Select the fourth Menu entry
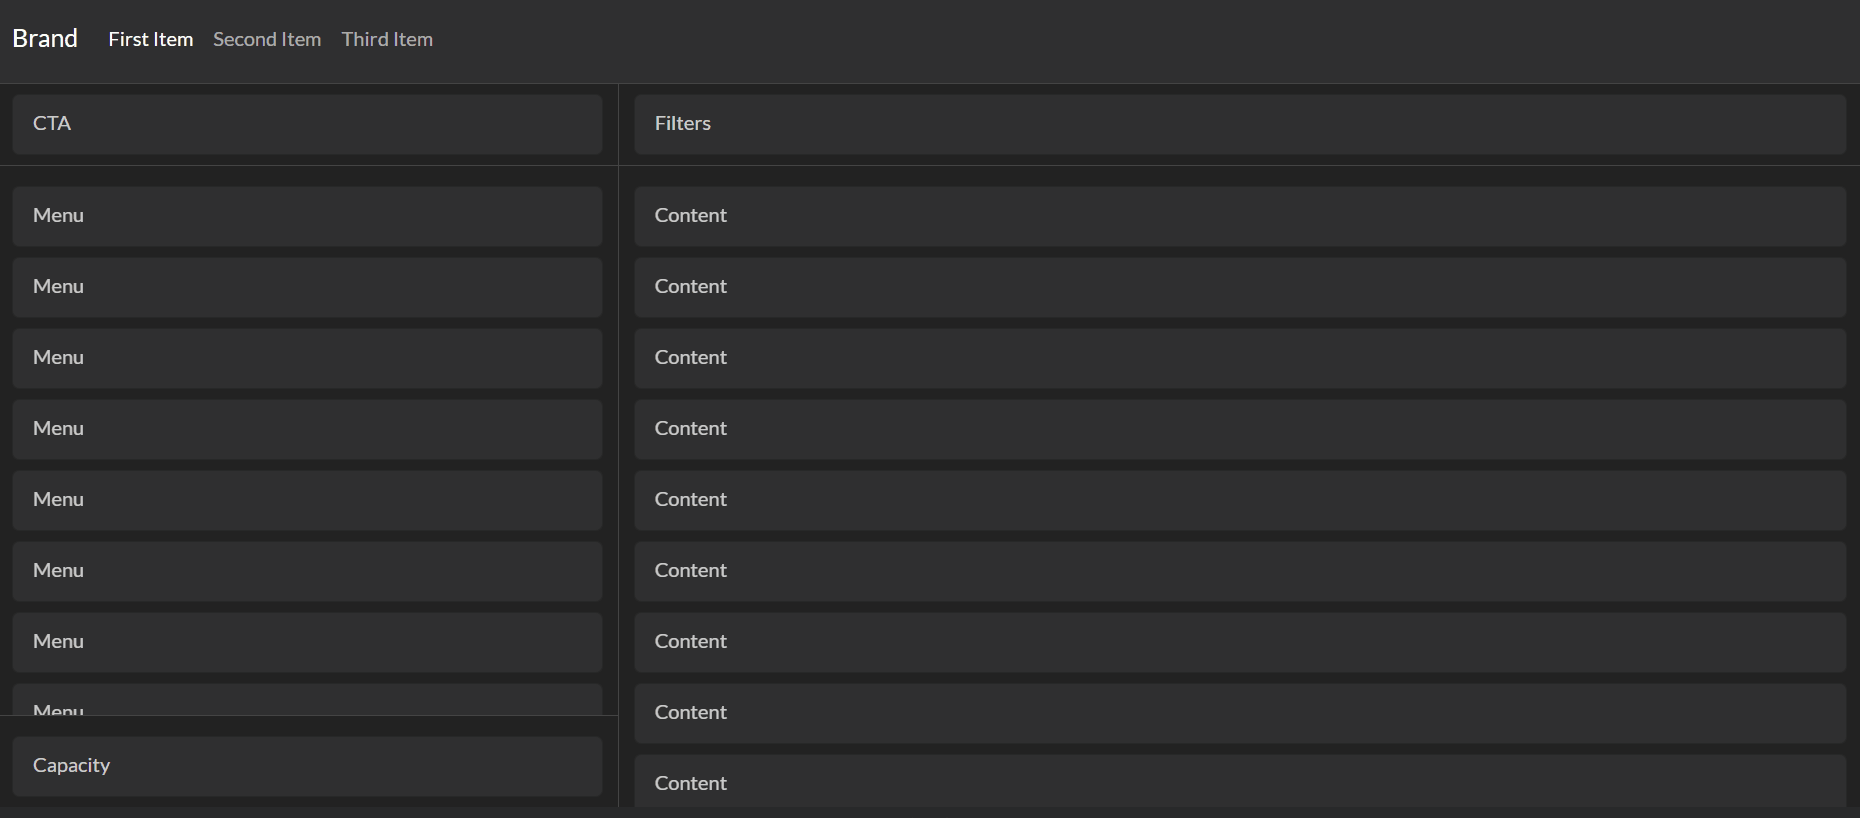 [308, 429]
